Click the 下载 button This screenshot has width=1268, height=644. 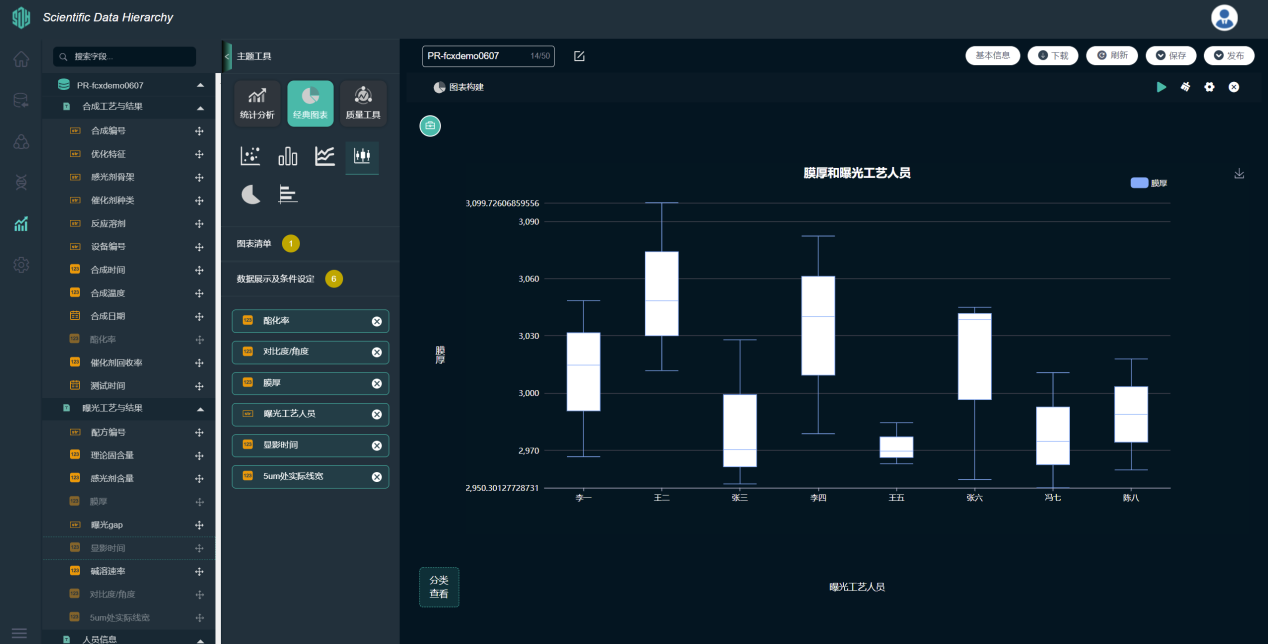1053,56
